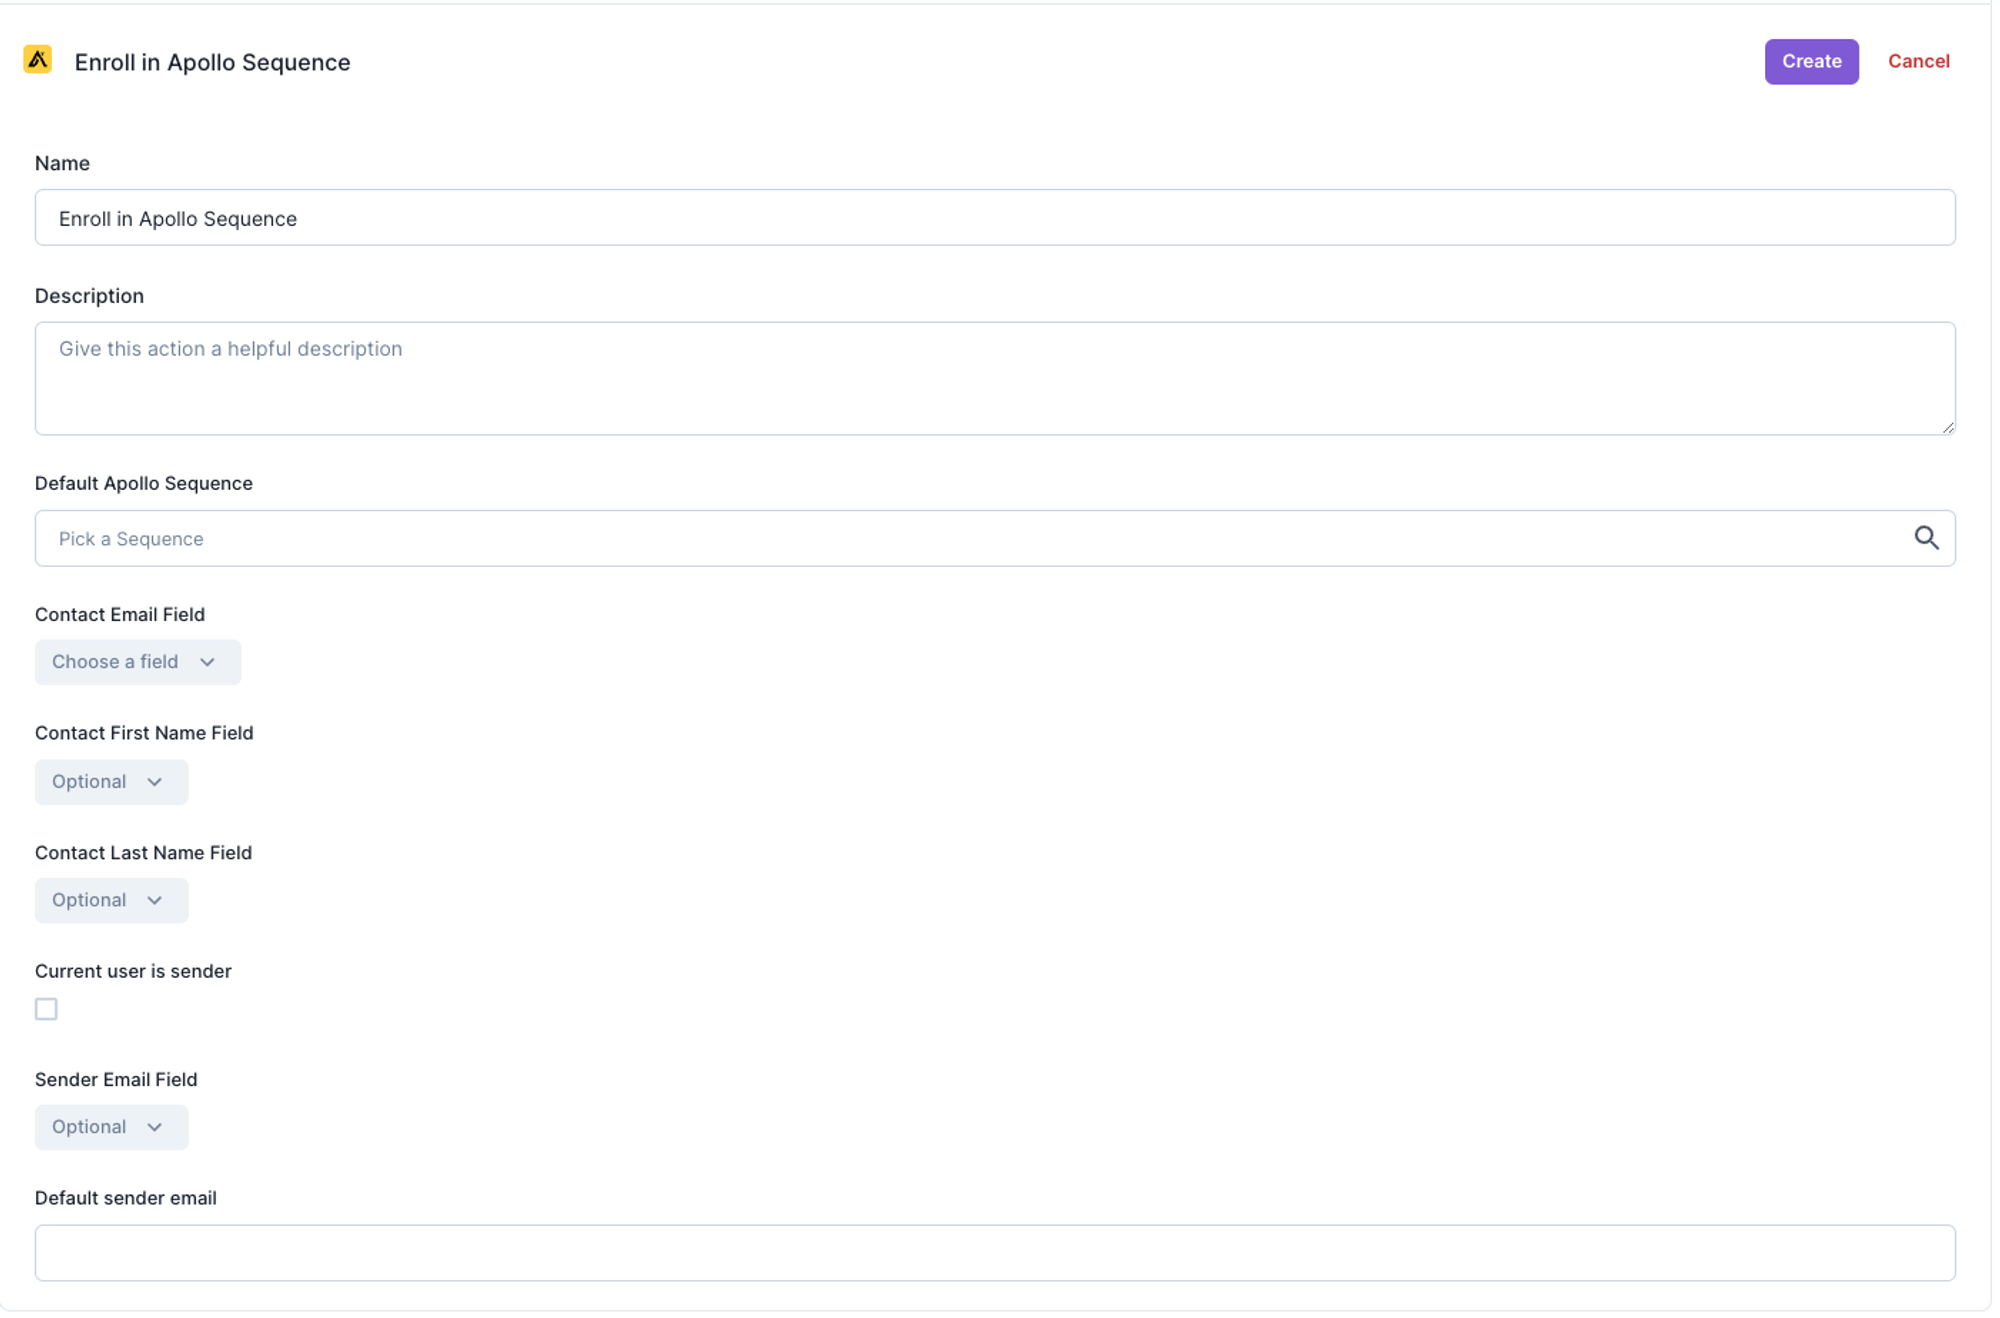Image resolution: width=2000 pixels, height=1318 pixels.
Task: Click the Apollo logo icon
Action: pyautogui.click(x=38, y=60)
